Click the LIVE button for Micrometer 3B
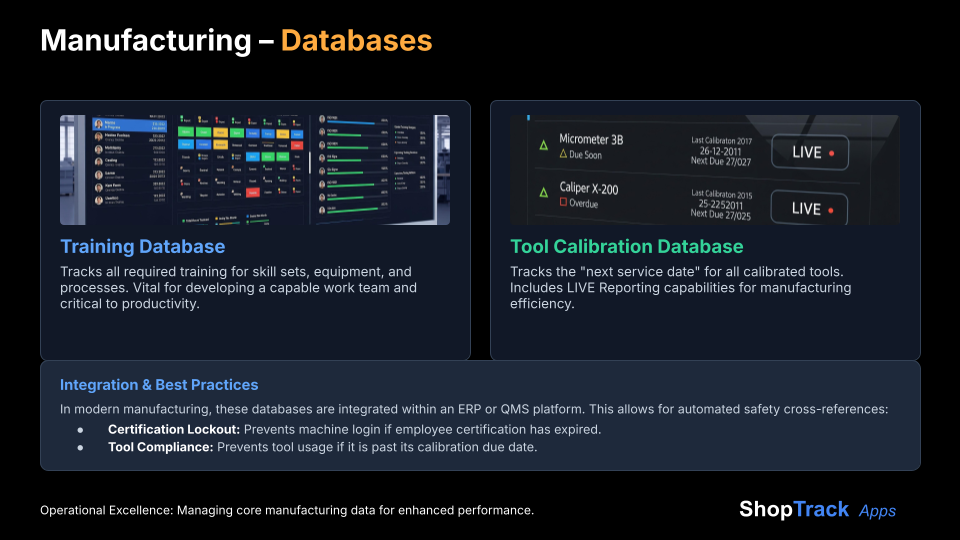Image resolution: width=960 pixels, height=540 pixels. click(x=810, y=152)
